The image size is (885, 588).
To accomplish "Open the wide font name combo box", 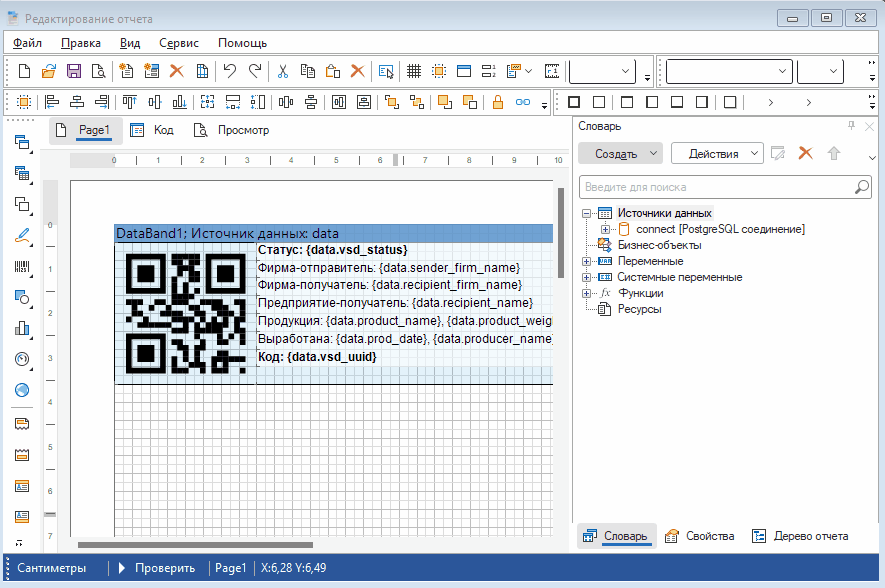I will [x=729, y=71].
